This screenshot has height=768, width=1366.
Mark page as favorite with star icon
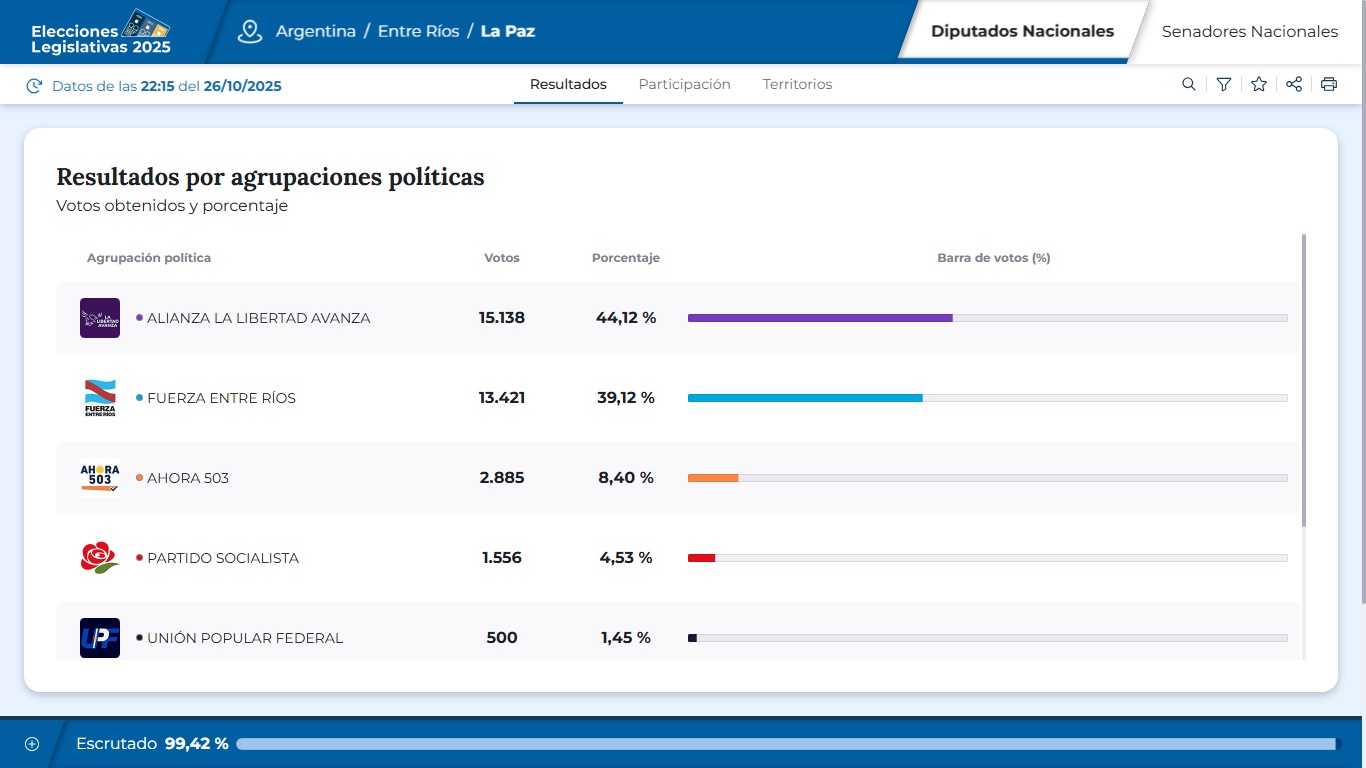[x=1258, y=84]
